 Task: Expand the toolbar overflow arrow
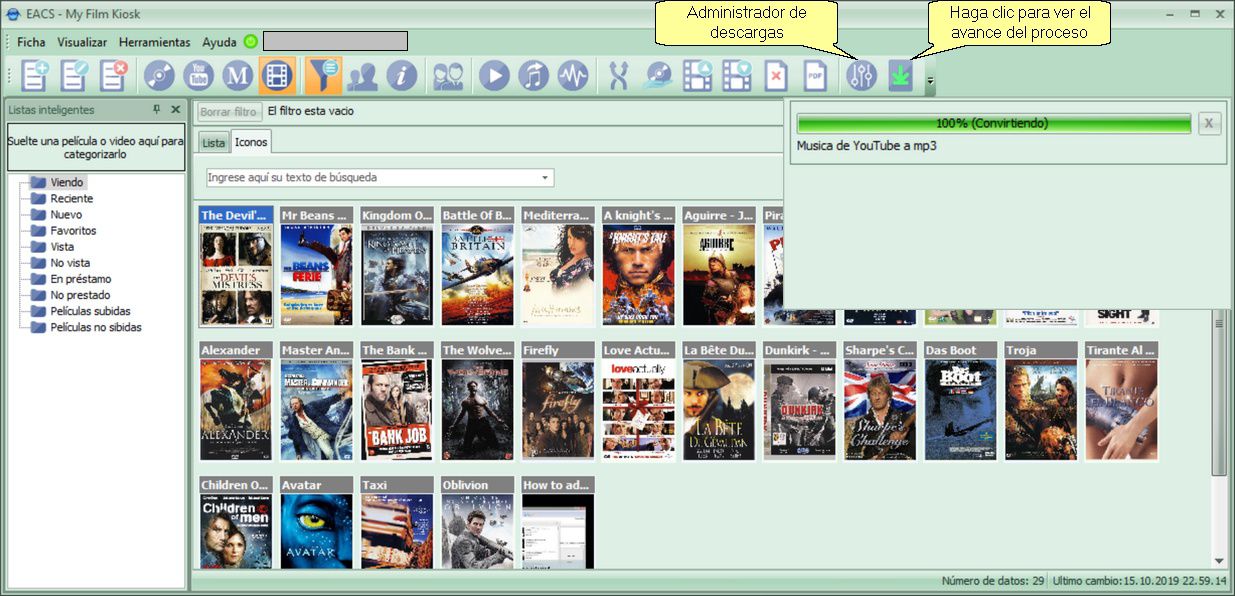click(x=930, y=80)
